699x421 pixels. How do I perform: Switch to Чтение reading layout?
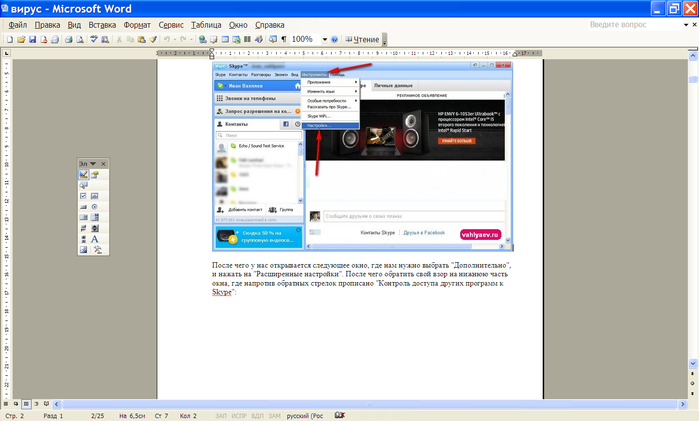click(x=362, y=40)
